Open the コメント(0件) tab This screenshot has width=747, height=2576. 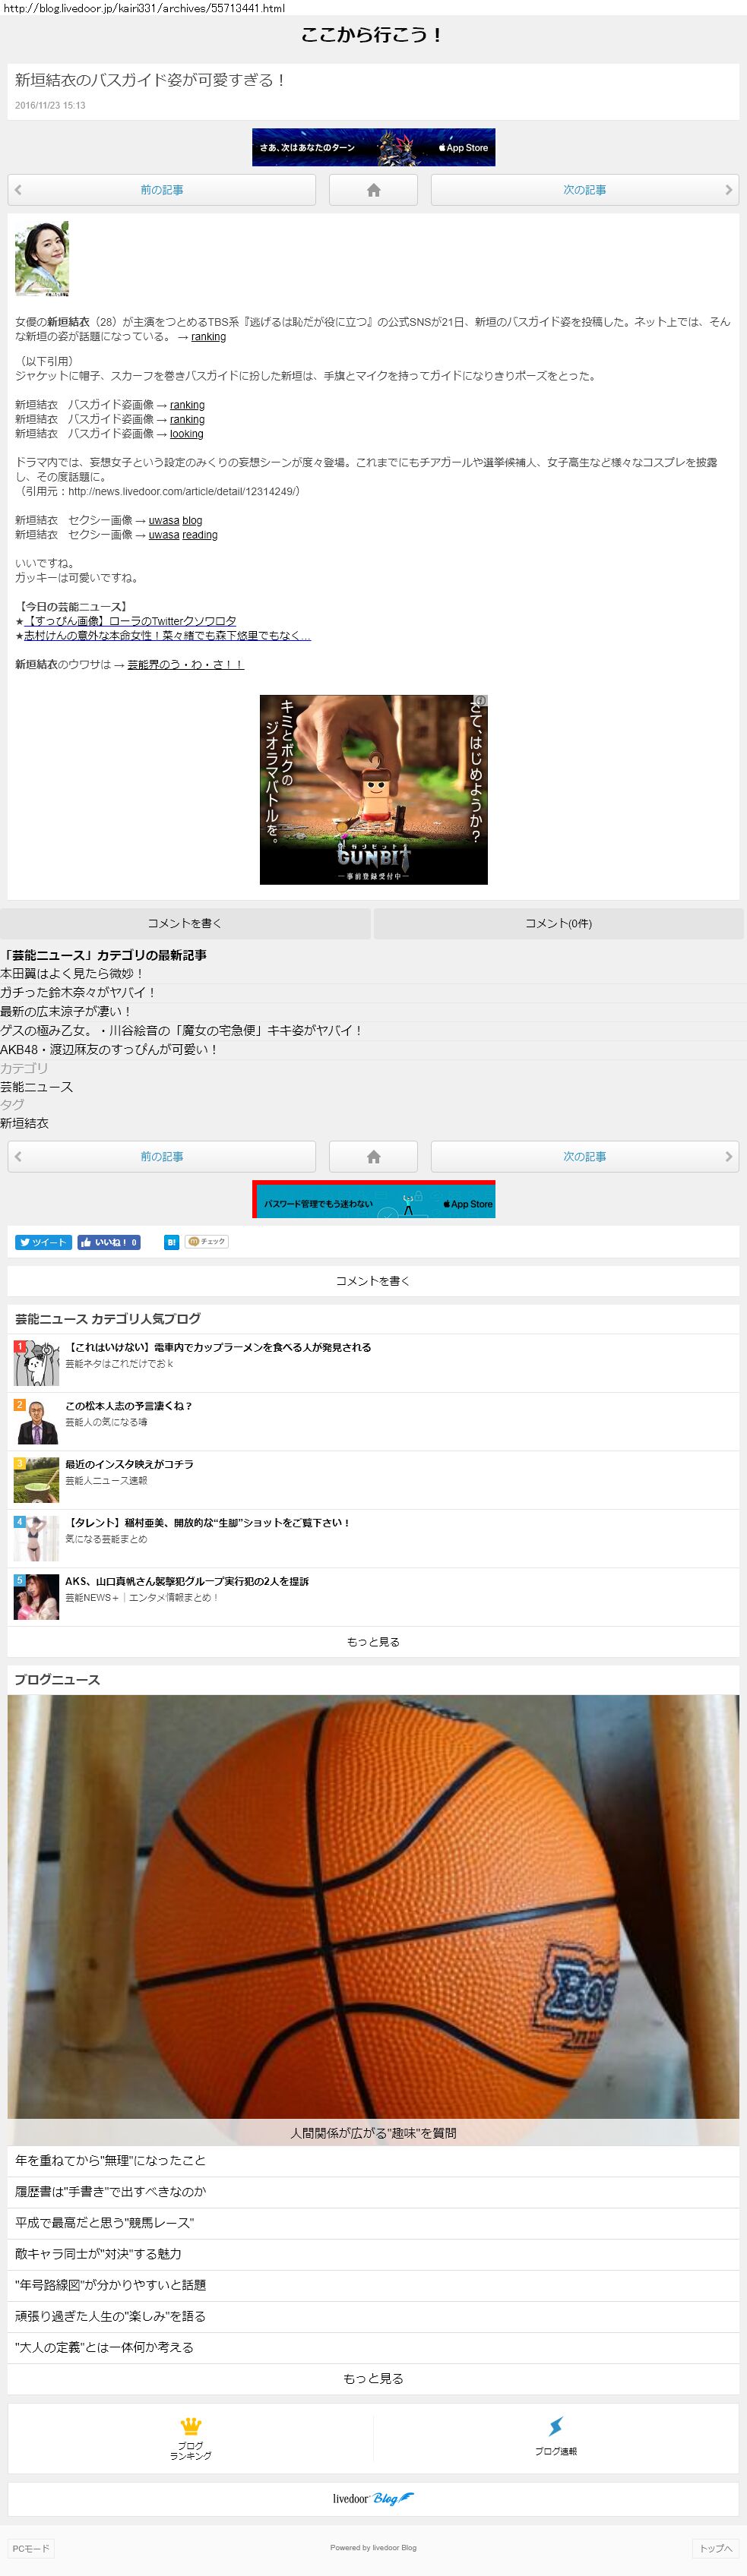click(558, 923)
